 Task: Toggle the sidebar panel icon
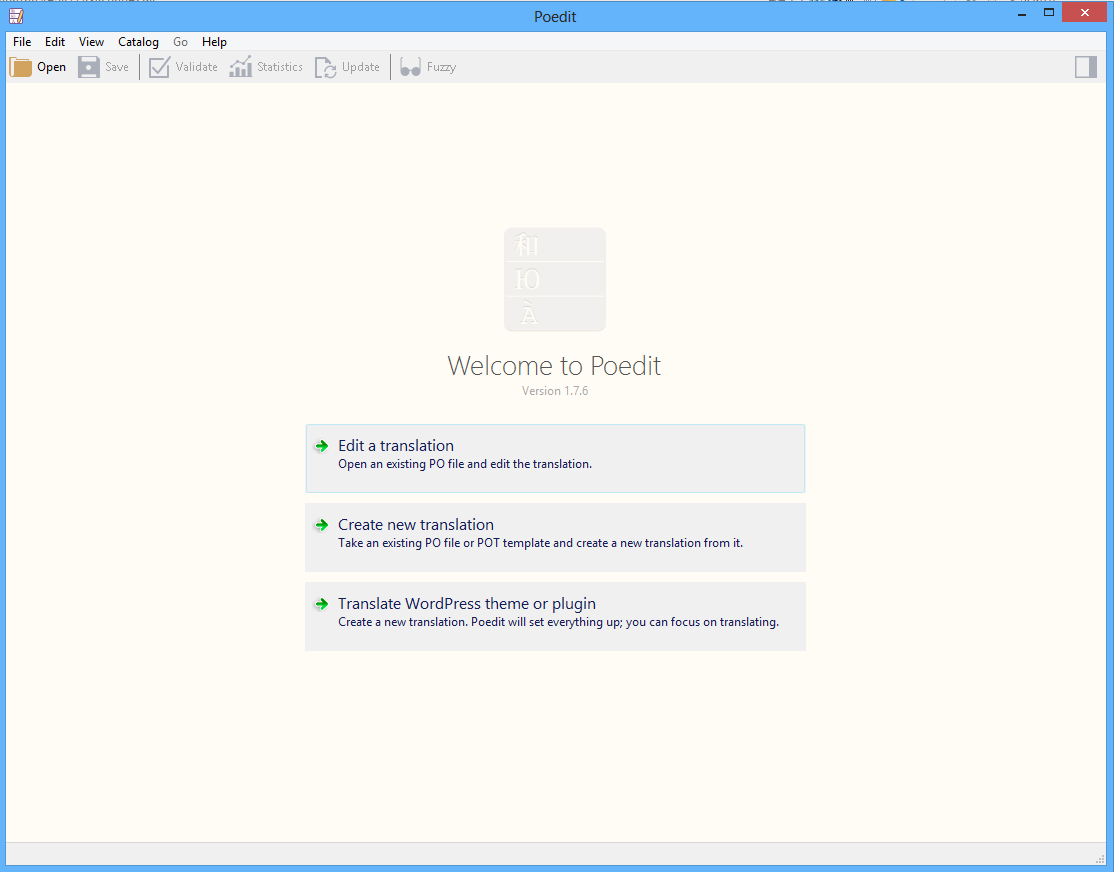coord(1086,67)
